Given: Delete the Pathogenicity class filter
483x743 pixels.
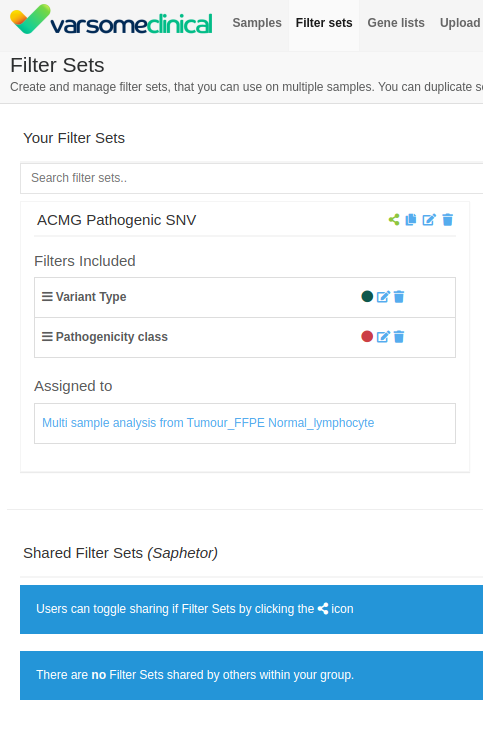Looking at the screenshot, I should point(399,336).
